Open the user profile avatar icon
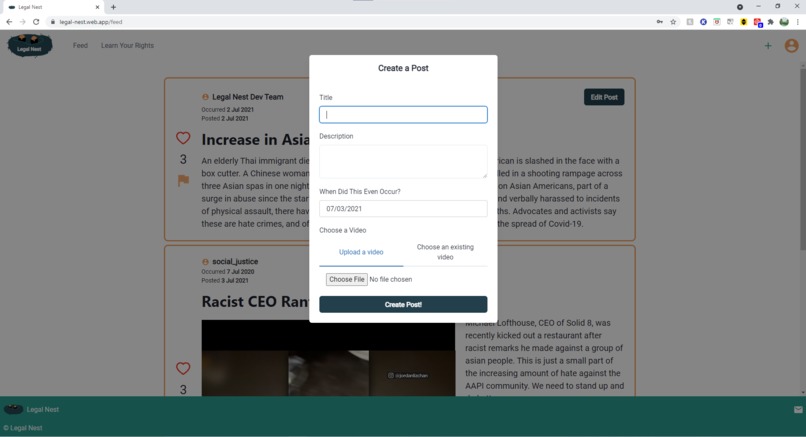 (791, 46)
